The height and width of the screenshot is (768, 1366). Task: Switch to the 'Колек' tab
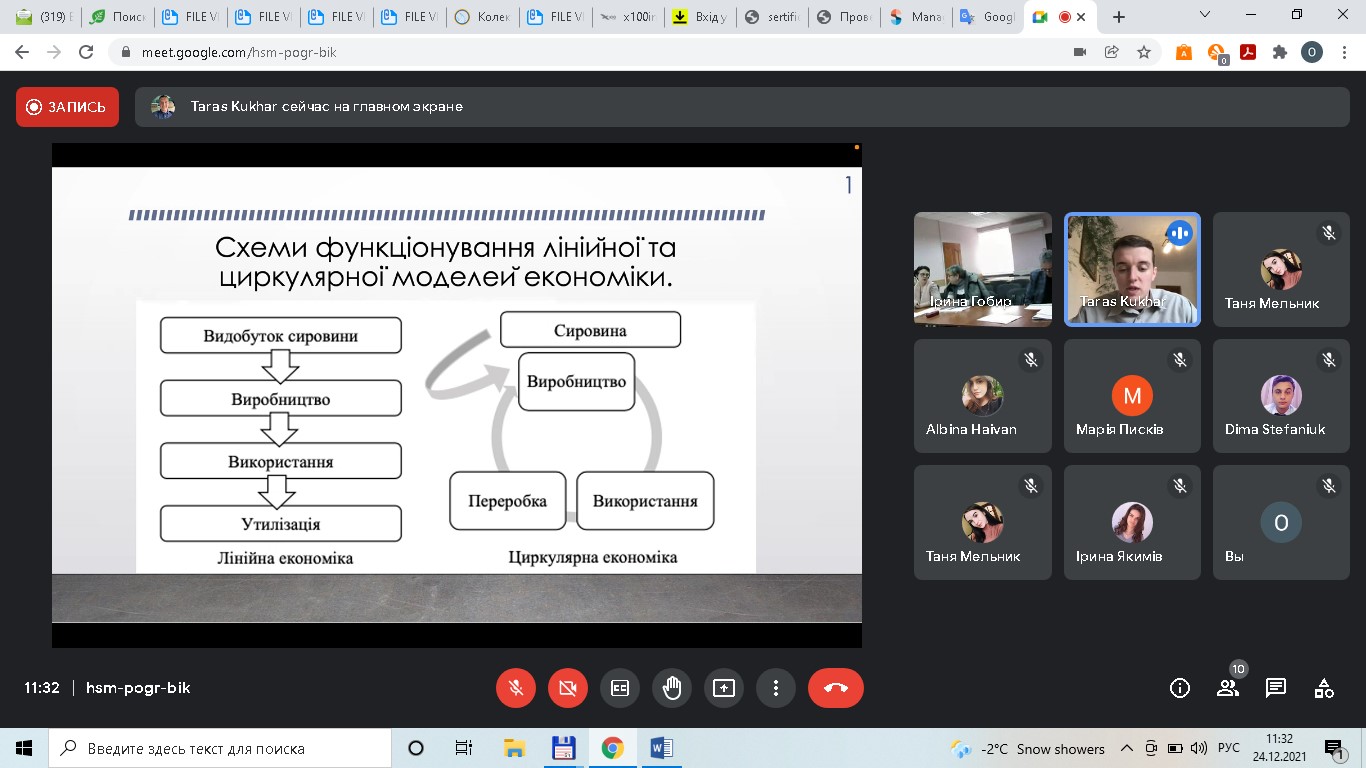[482, 17]
